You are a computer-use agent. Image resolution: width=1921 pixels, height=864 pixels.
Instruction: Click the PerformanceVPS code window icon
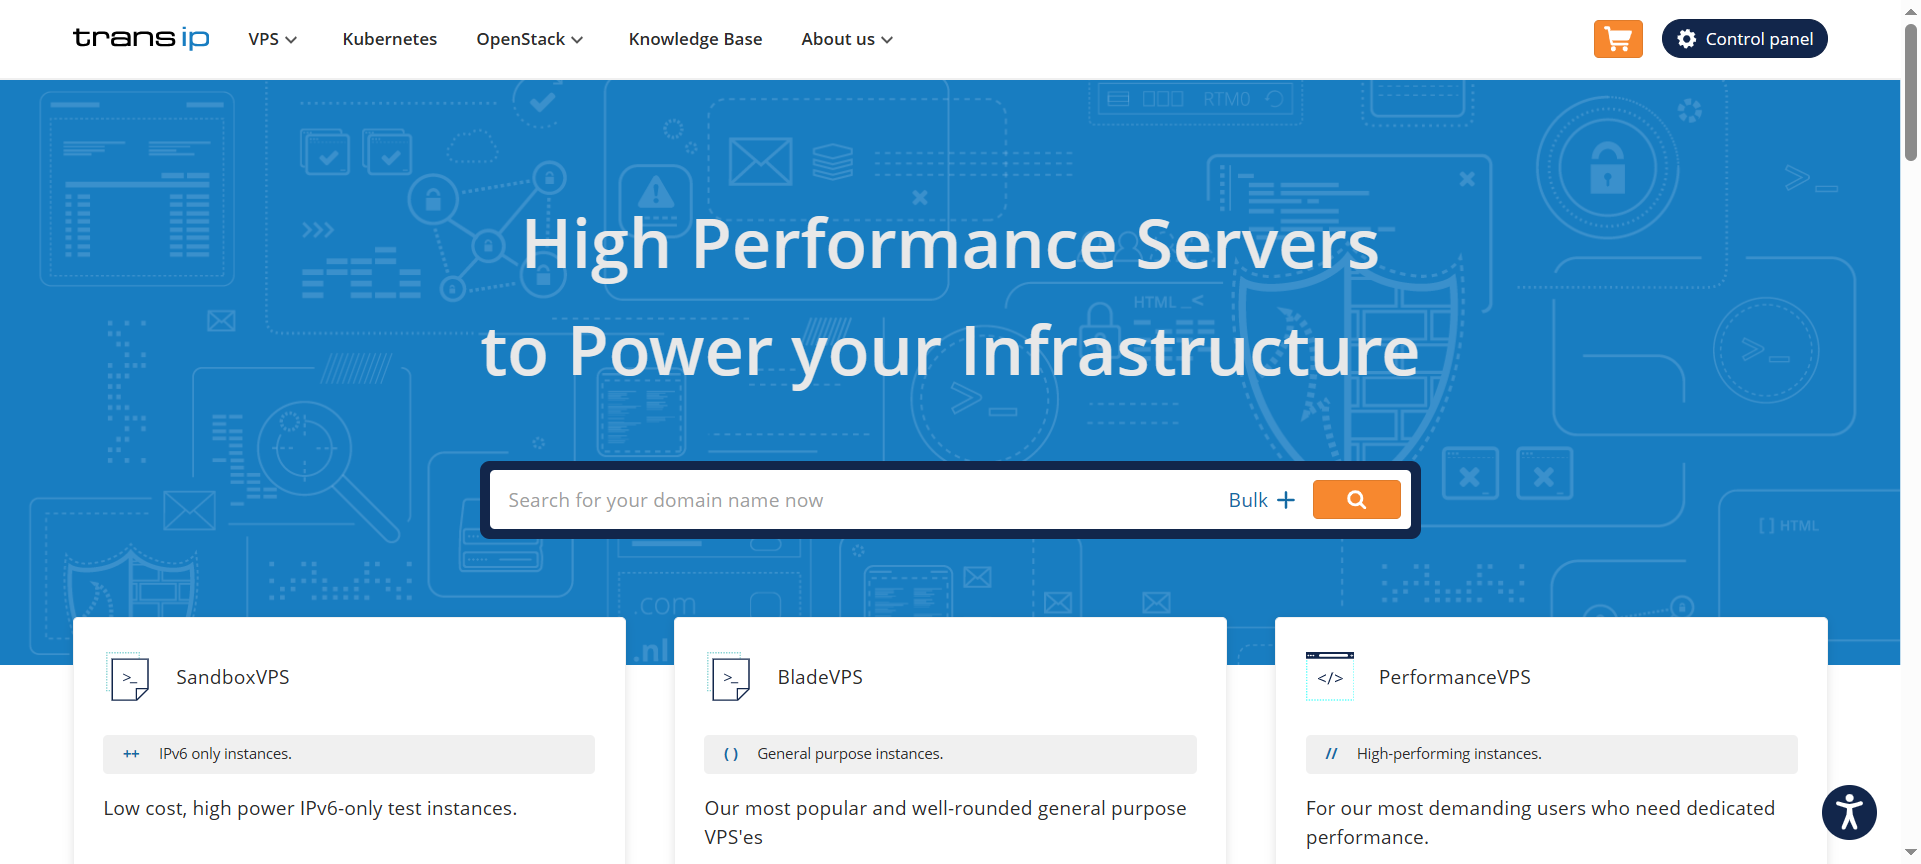(x=1329, y=677)
